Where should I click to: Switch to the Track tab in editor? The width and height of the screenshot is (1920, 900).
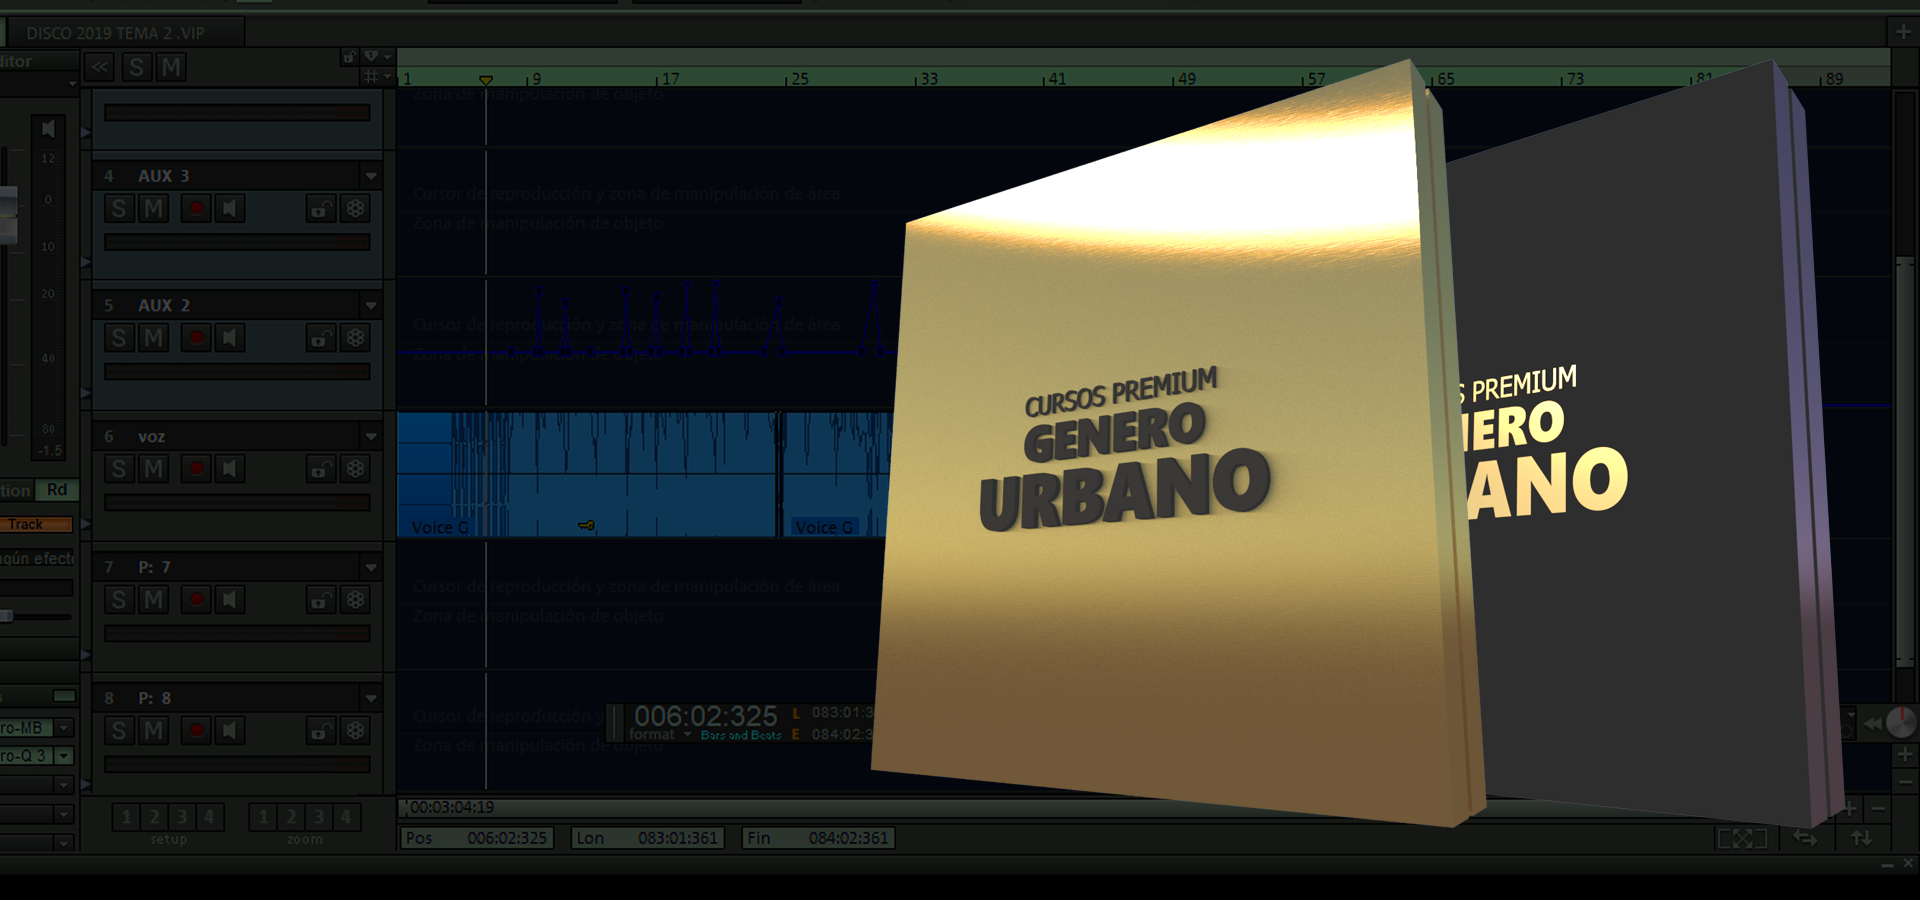pyautogui.click(x=36, y=524)
